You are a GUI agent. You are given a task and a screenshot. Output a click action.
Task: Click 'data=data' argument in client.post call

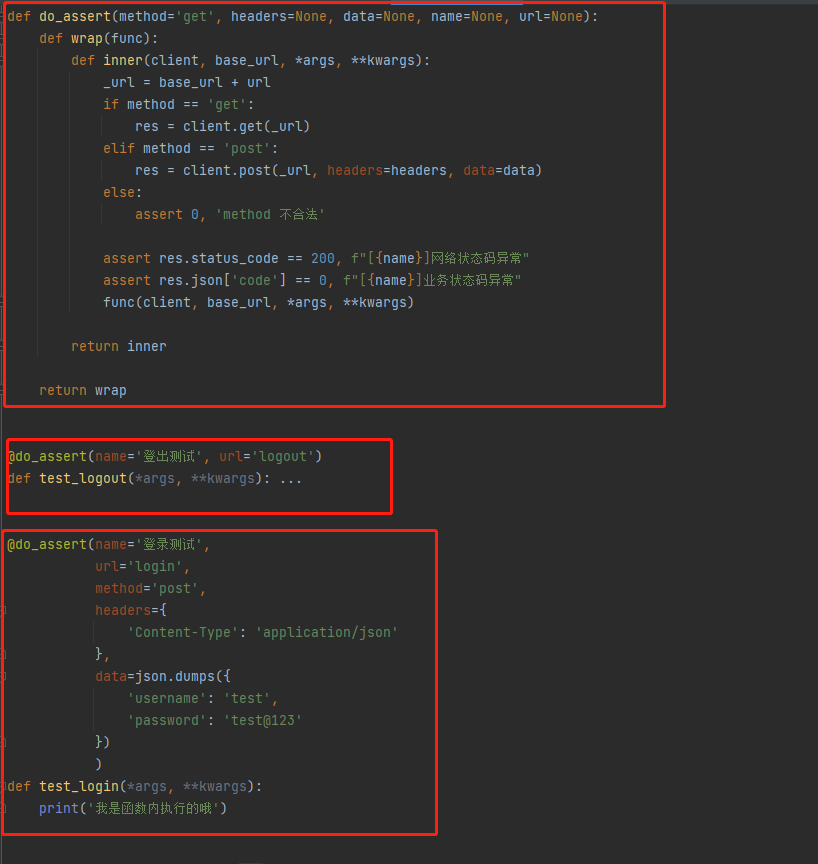499,171
